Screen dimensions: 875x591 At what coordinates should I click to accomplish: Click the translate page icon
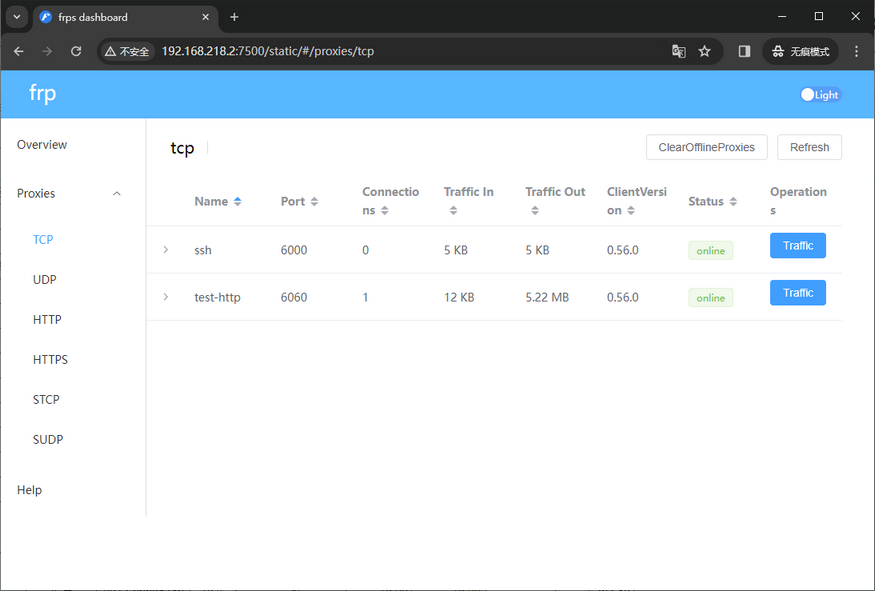(679, 51)
